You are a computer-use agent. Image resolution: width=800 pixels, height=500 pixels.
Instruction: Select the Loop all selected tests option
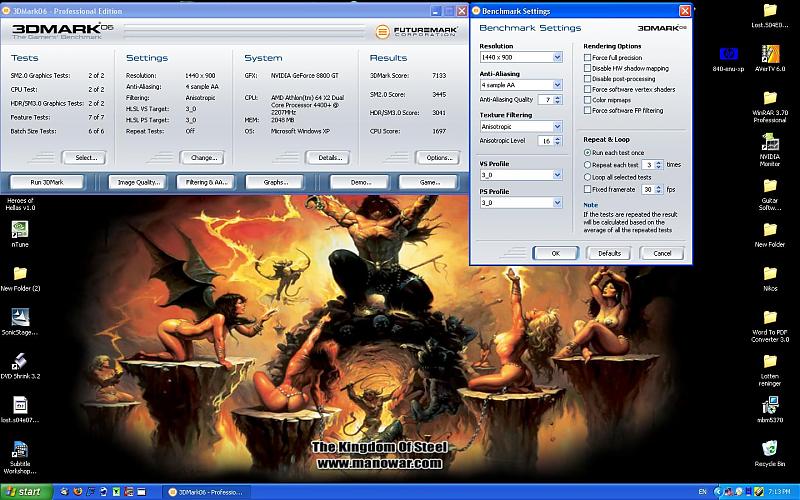click(588, 177)
